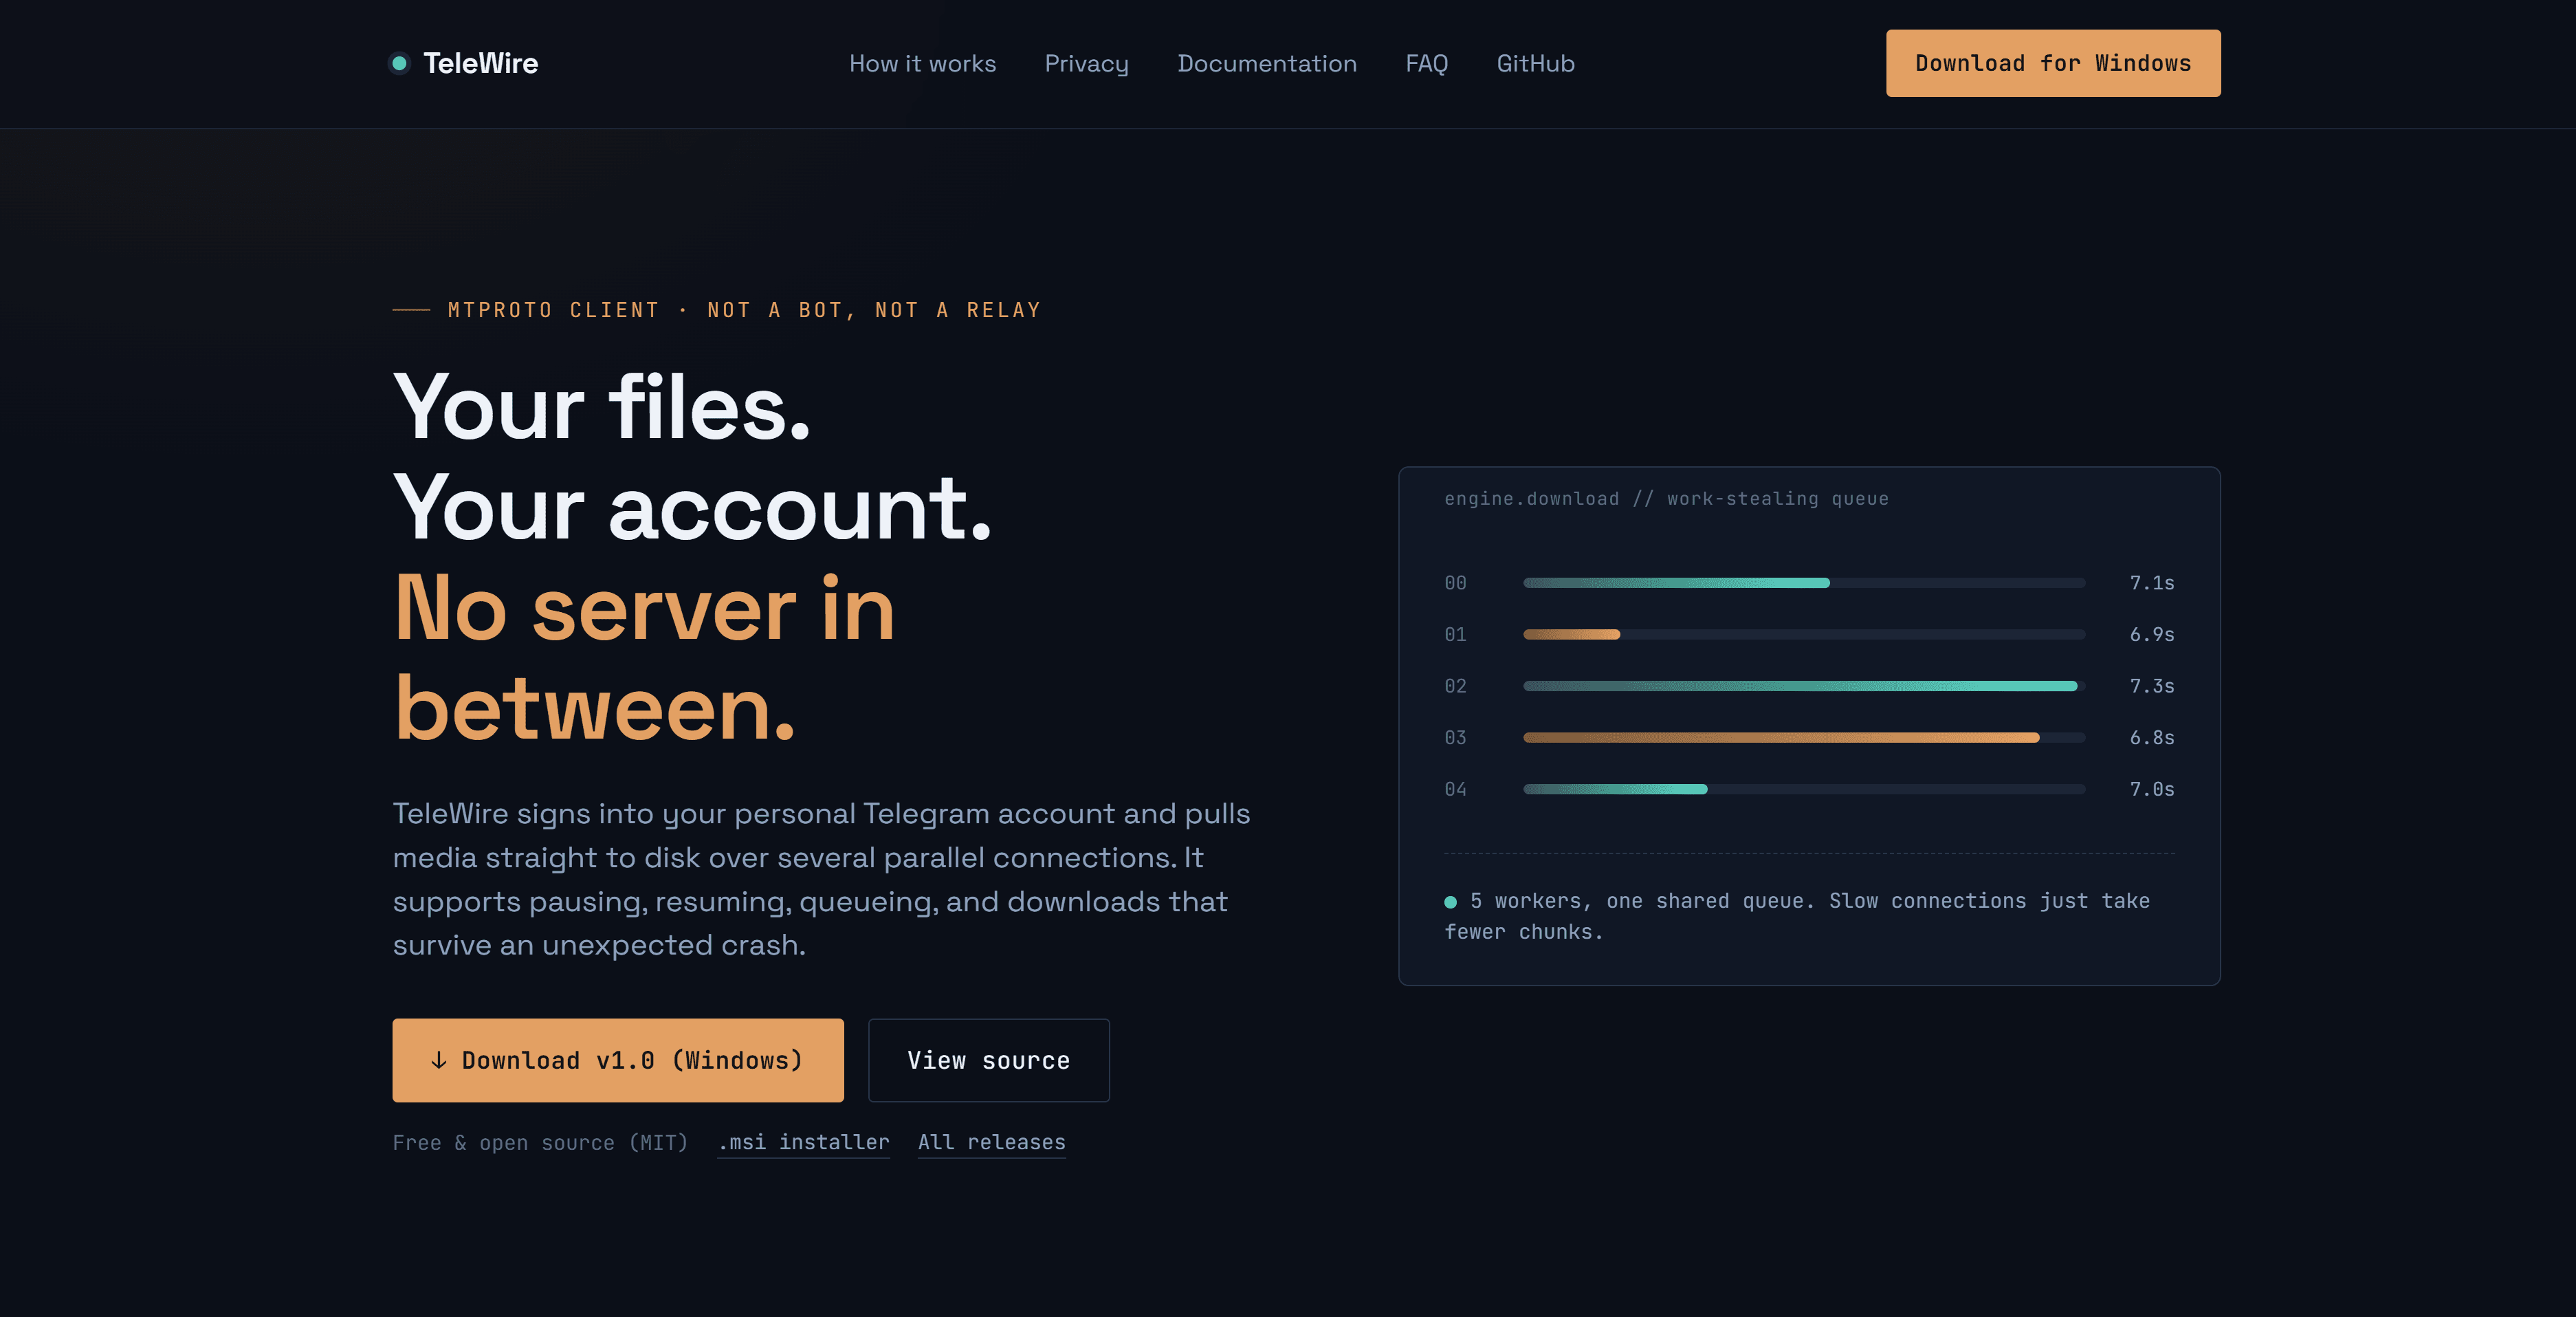
Task: Click the worker label "02"
Action: 1455,686
